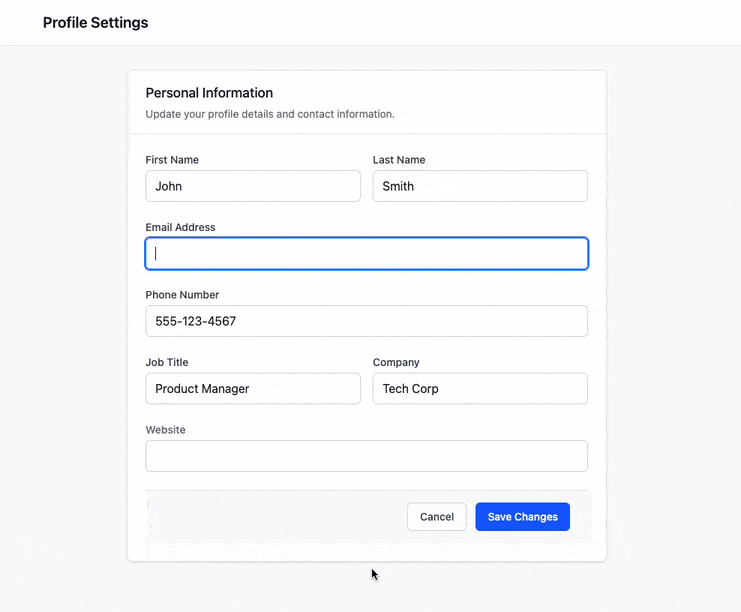Screen dimensions: 741x612
Task: Click the Last Name label text
Action: pos(399,160)
